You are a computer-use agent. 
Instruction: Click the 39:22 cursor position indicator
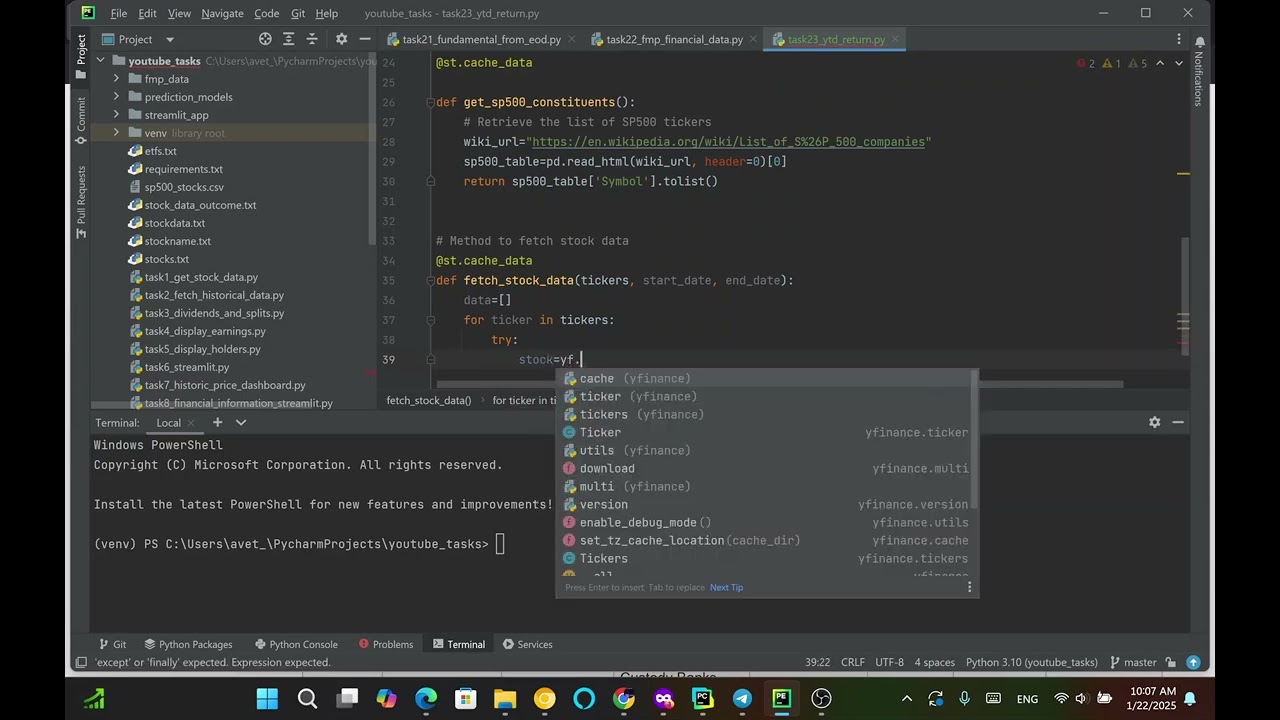(818, 662)
